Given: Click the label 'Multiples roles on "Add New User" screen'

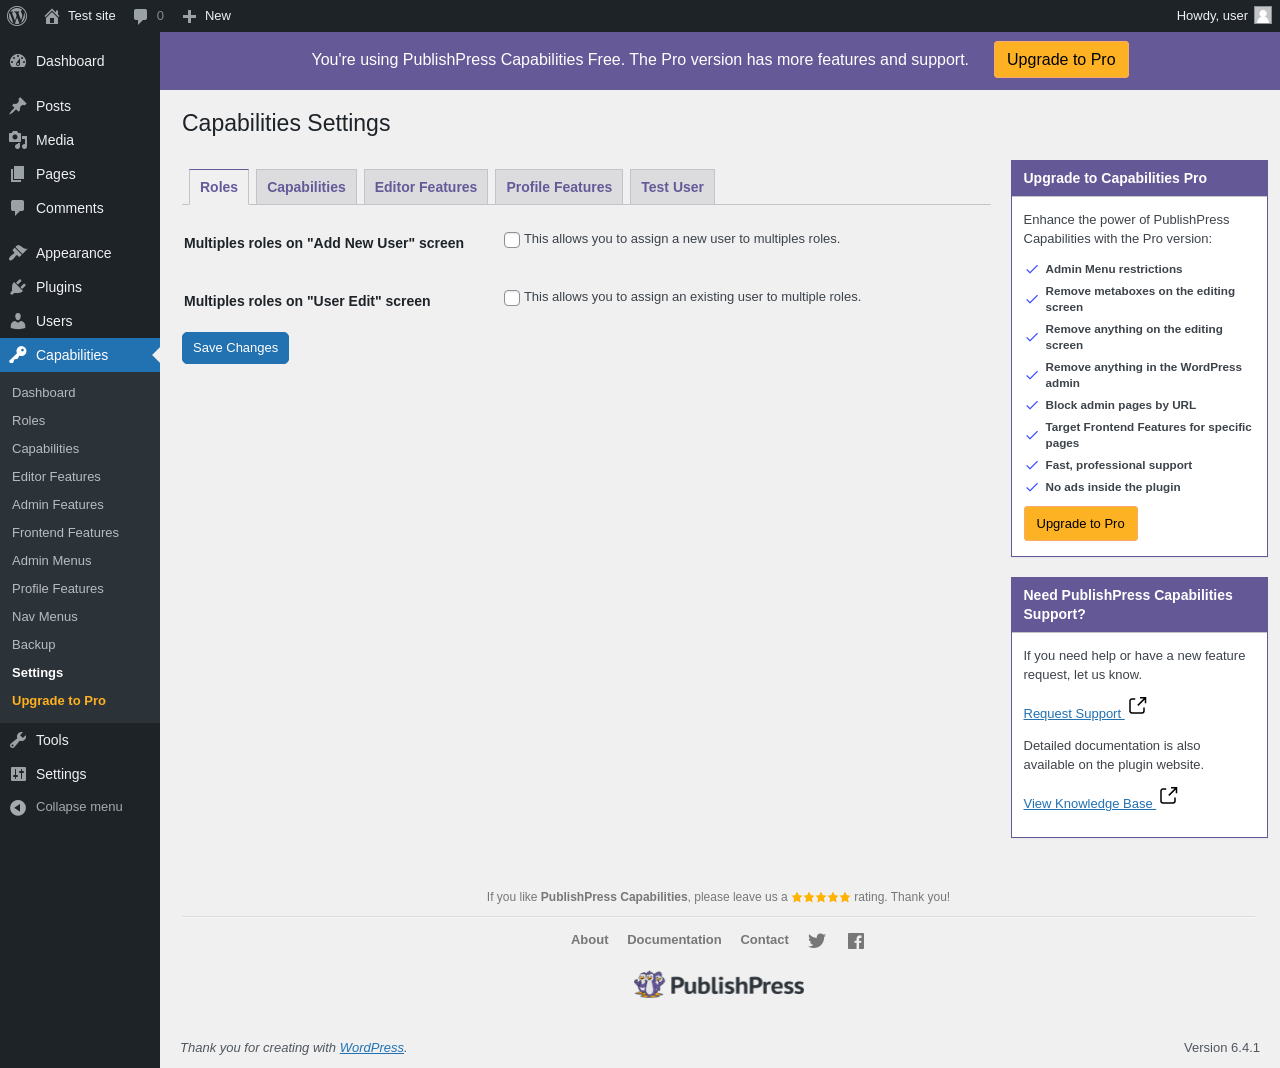Looking at the screenshot, I should click(x=324, y=243).
